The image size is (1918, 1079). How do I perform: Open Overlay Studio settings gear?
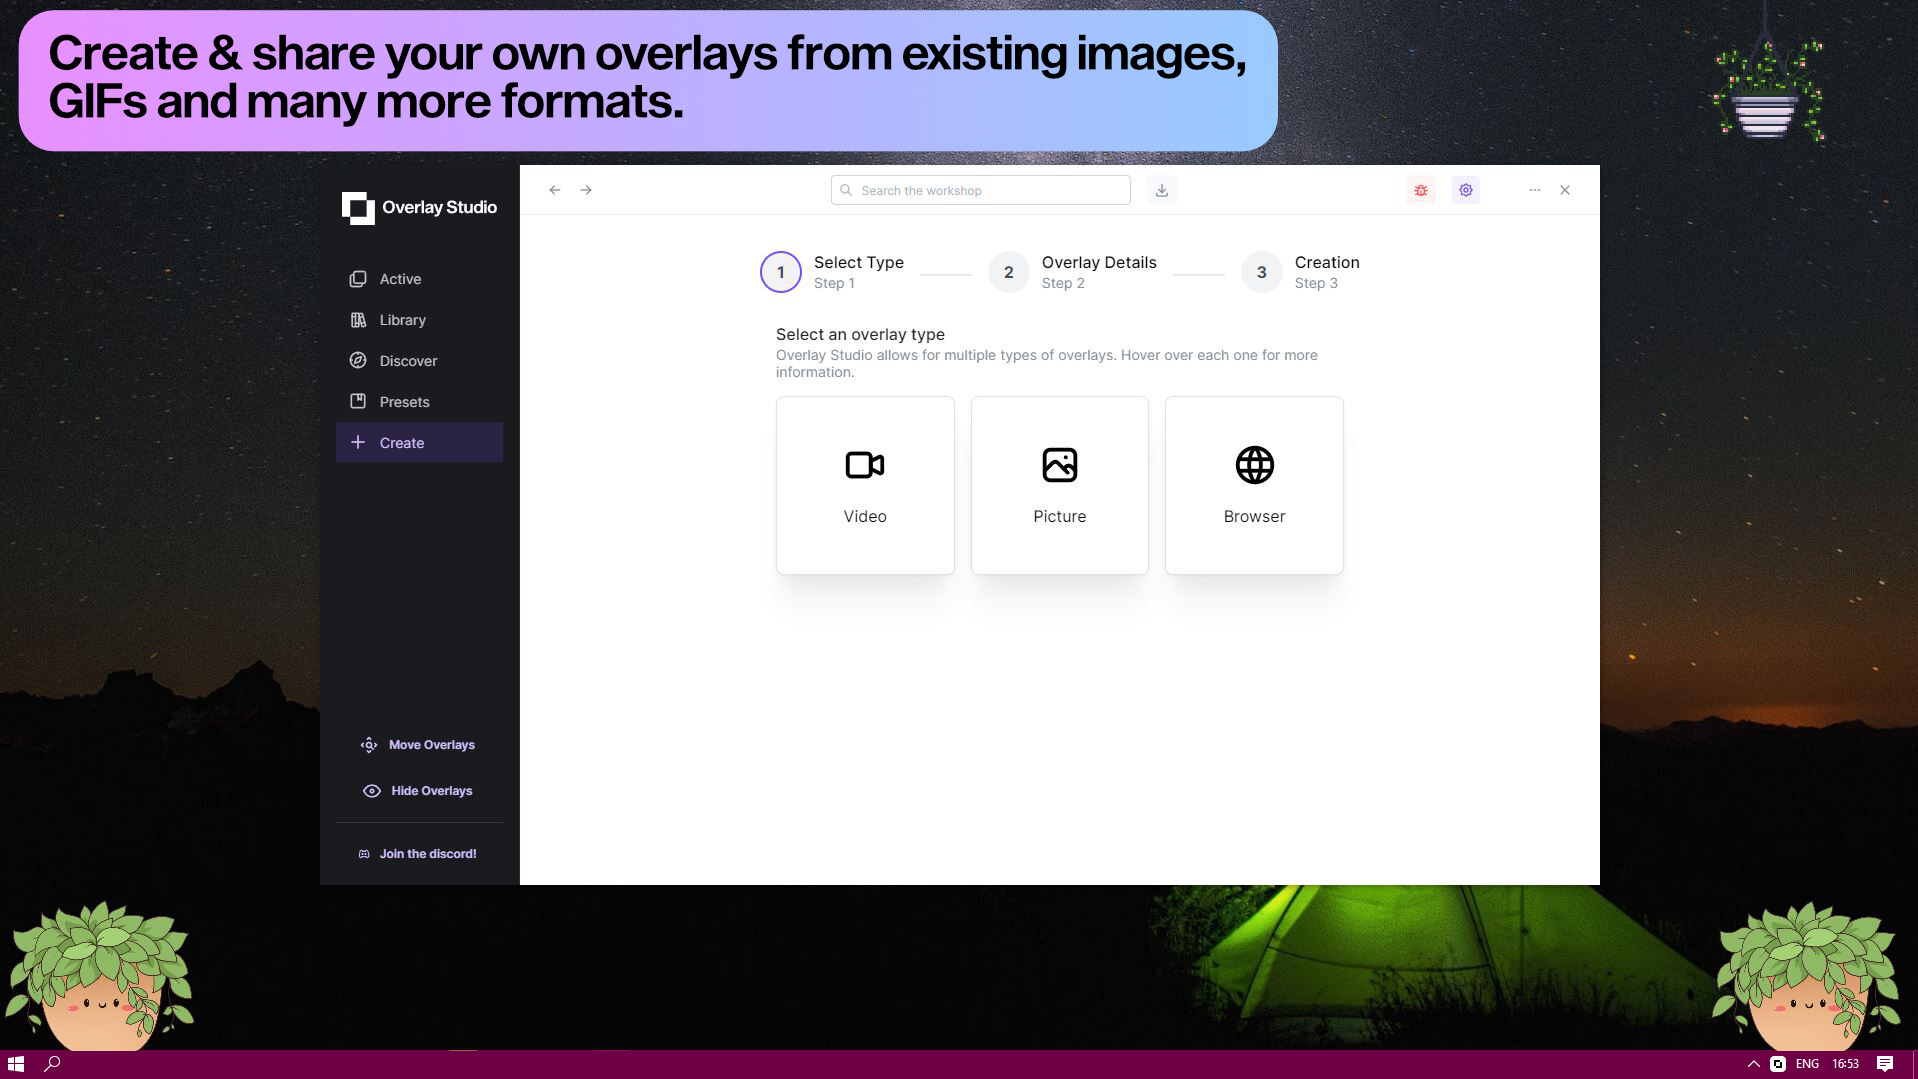[1465, 189]
